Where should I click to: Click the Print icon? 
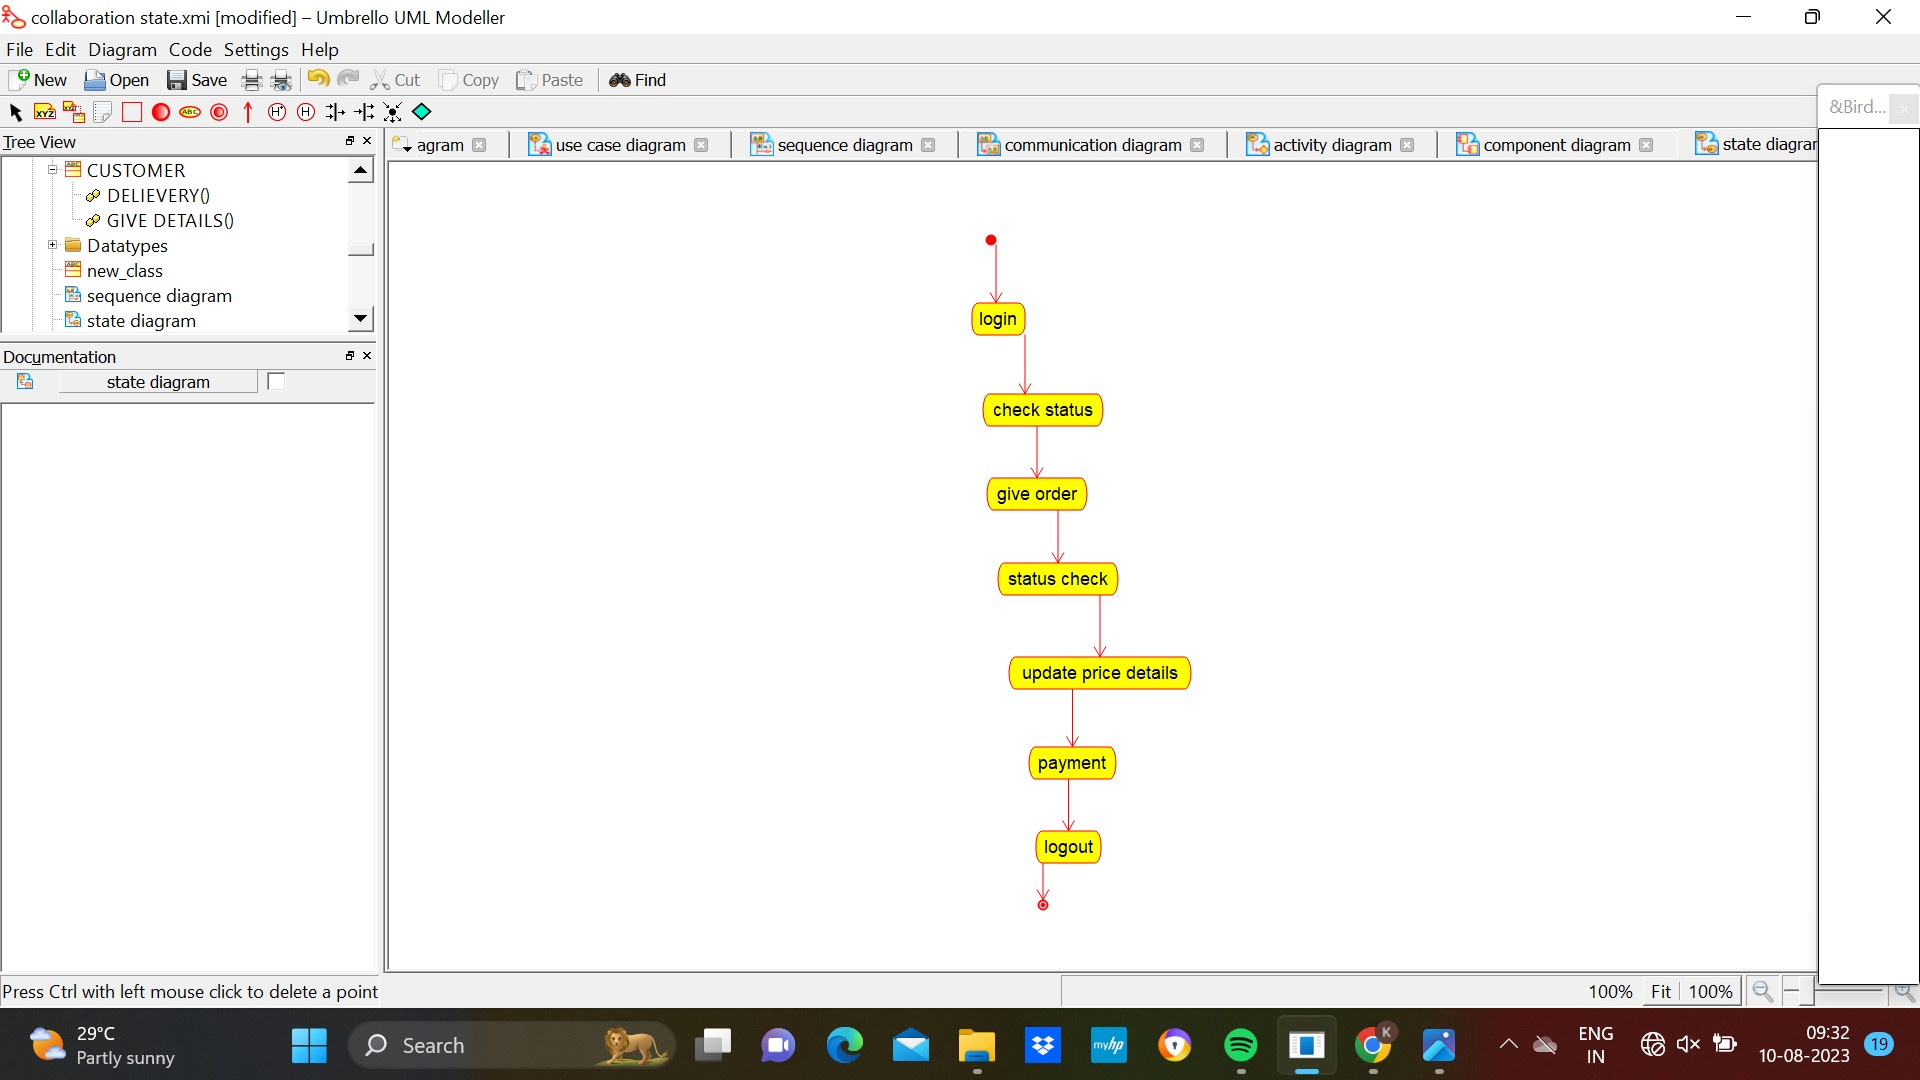pos(252,80)
